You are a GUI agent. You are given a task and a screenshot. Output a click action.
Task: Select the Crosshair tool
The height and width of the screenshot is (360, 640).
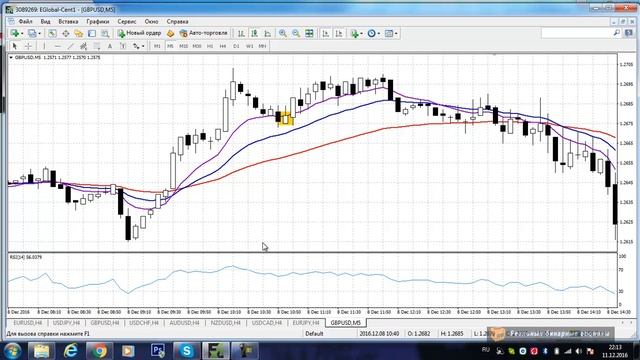tap(28, 46)
